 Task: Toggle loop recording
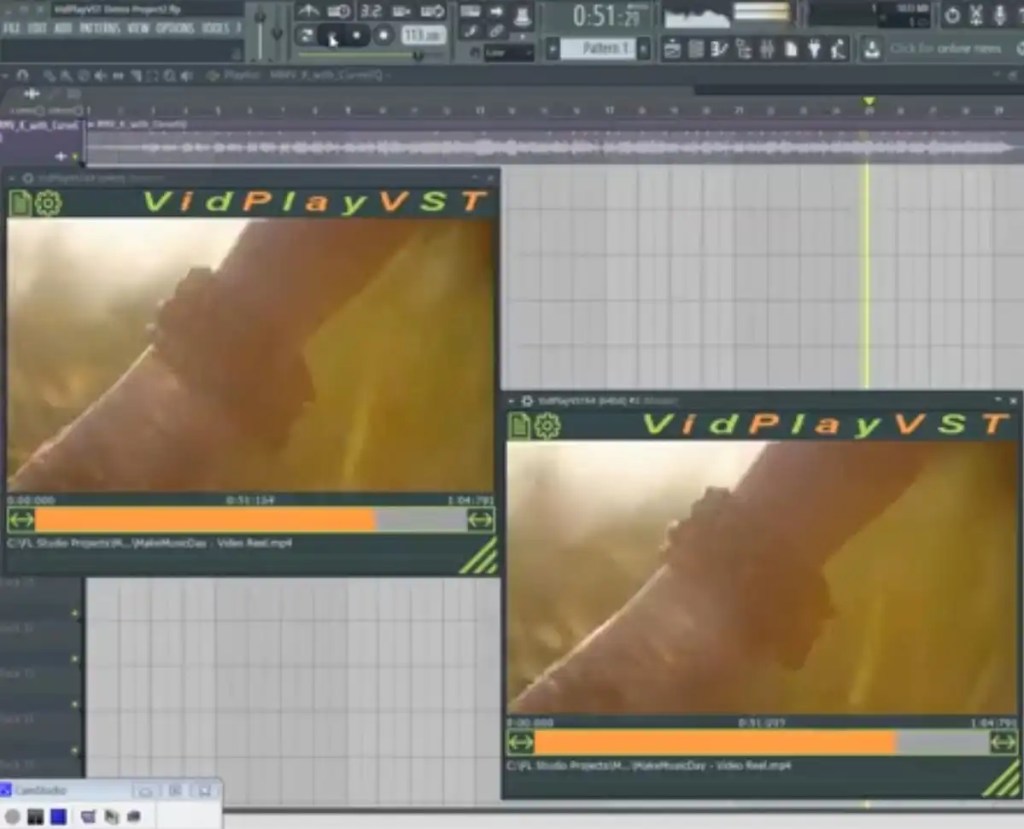(x=432, y=11)
